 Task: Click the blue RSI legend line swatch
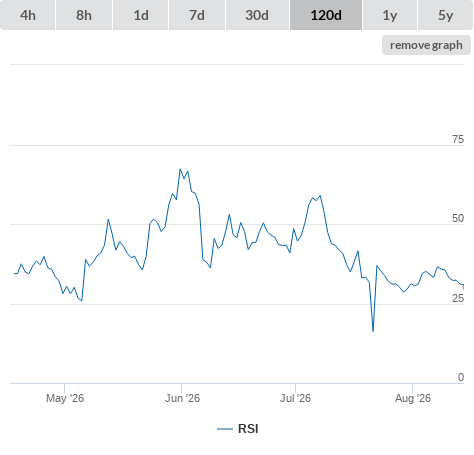click(x=225, y=429)
